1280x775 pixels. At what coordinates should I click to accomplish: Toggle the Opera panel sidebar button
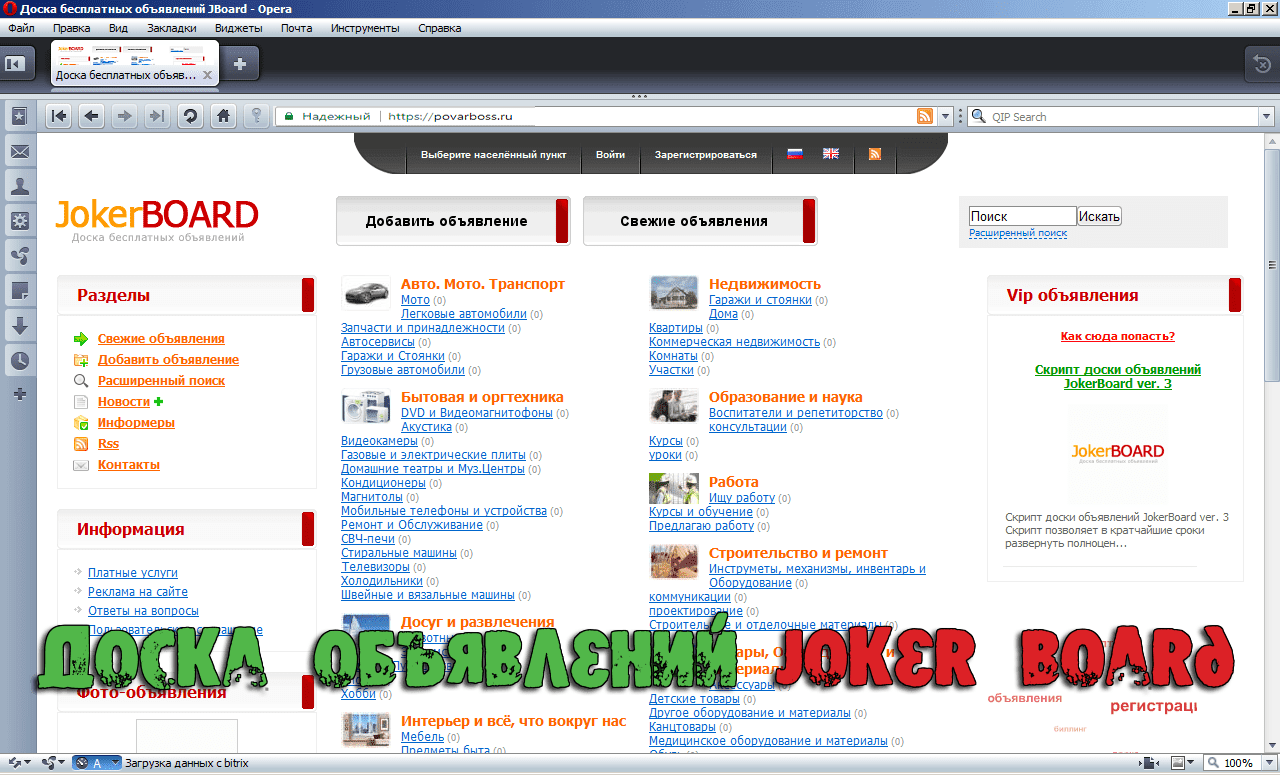click(15, 64)
